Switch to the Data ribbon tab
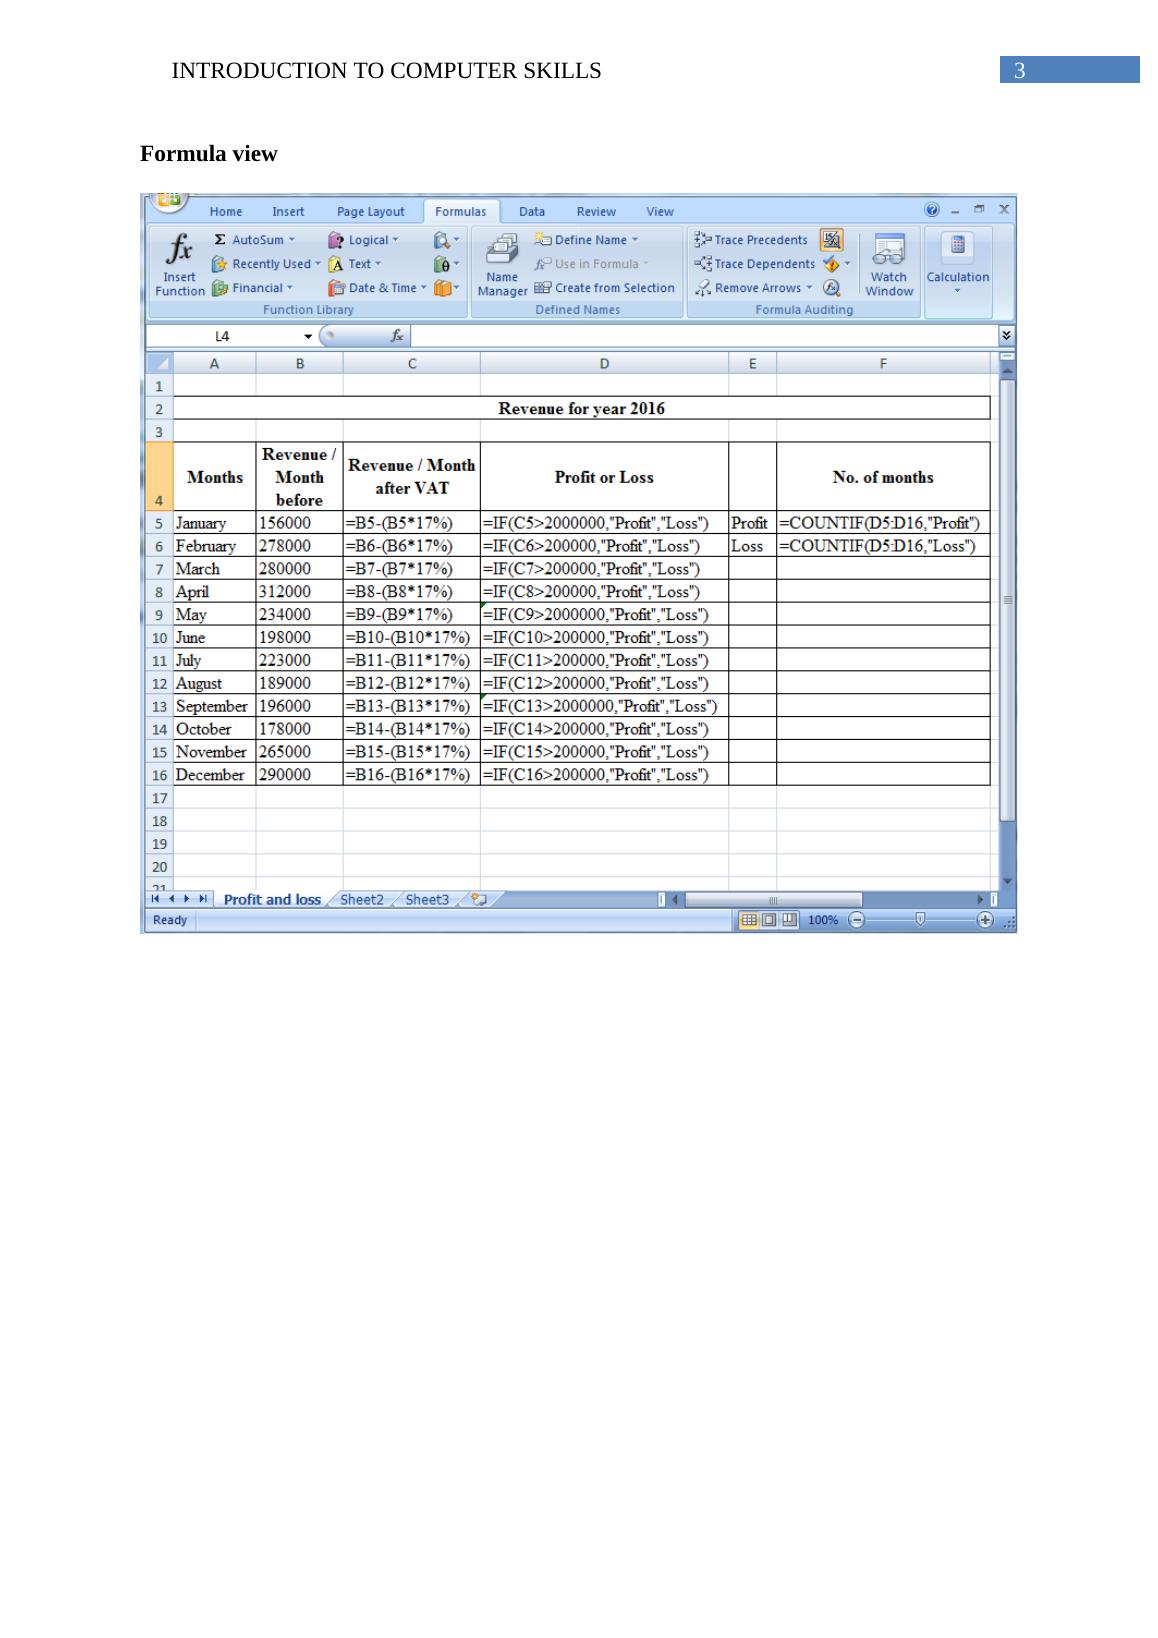Screen dimensions: 1158x1638 [532, 211]
